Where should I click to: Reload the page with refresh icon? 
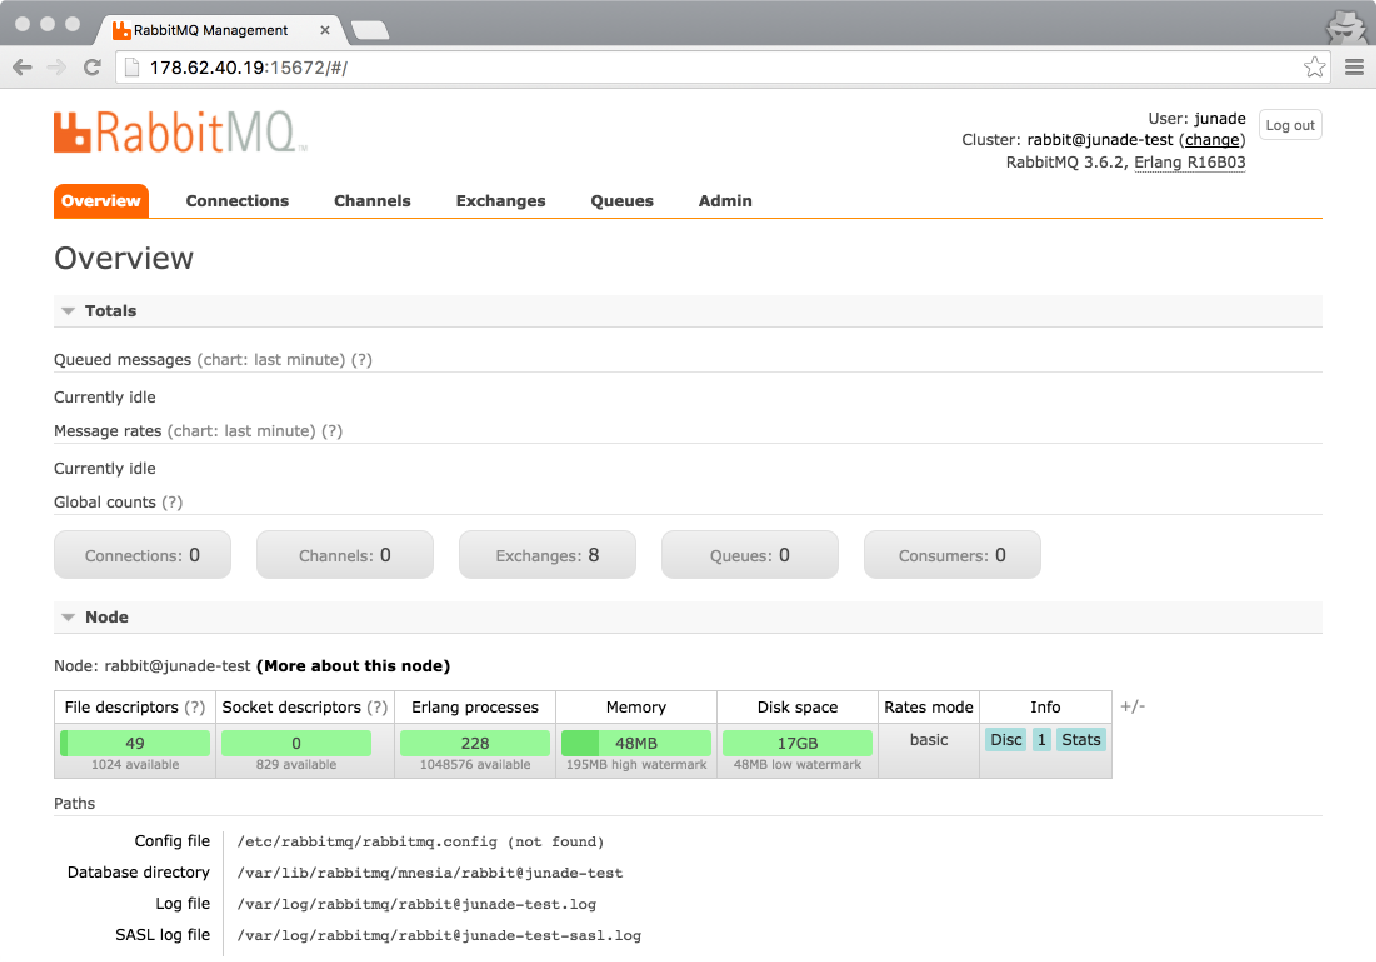pyautogui.click(x=92, y=67)
